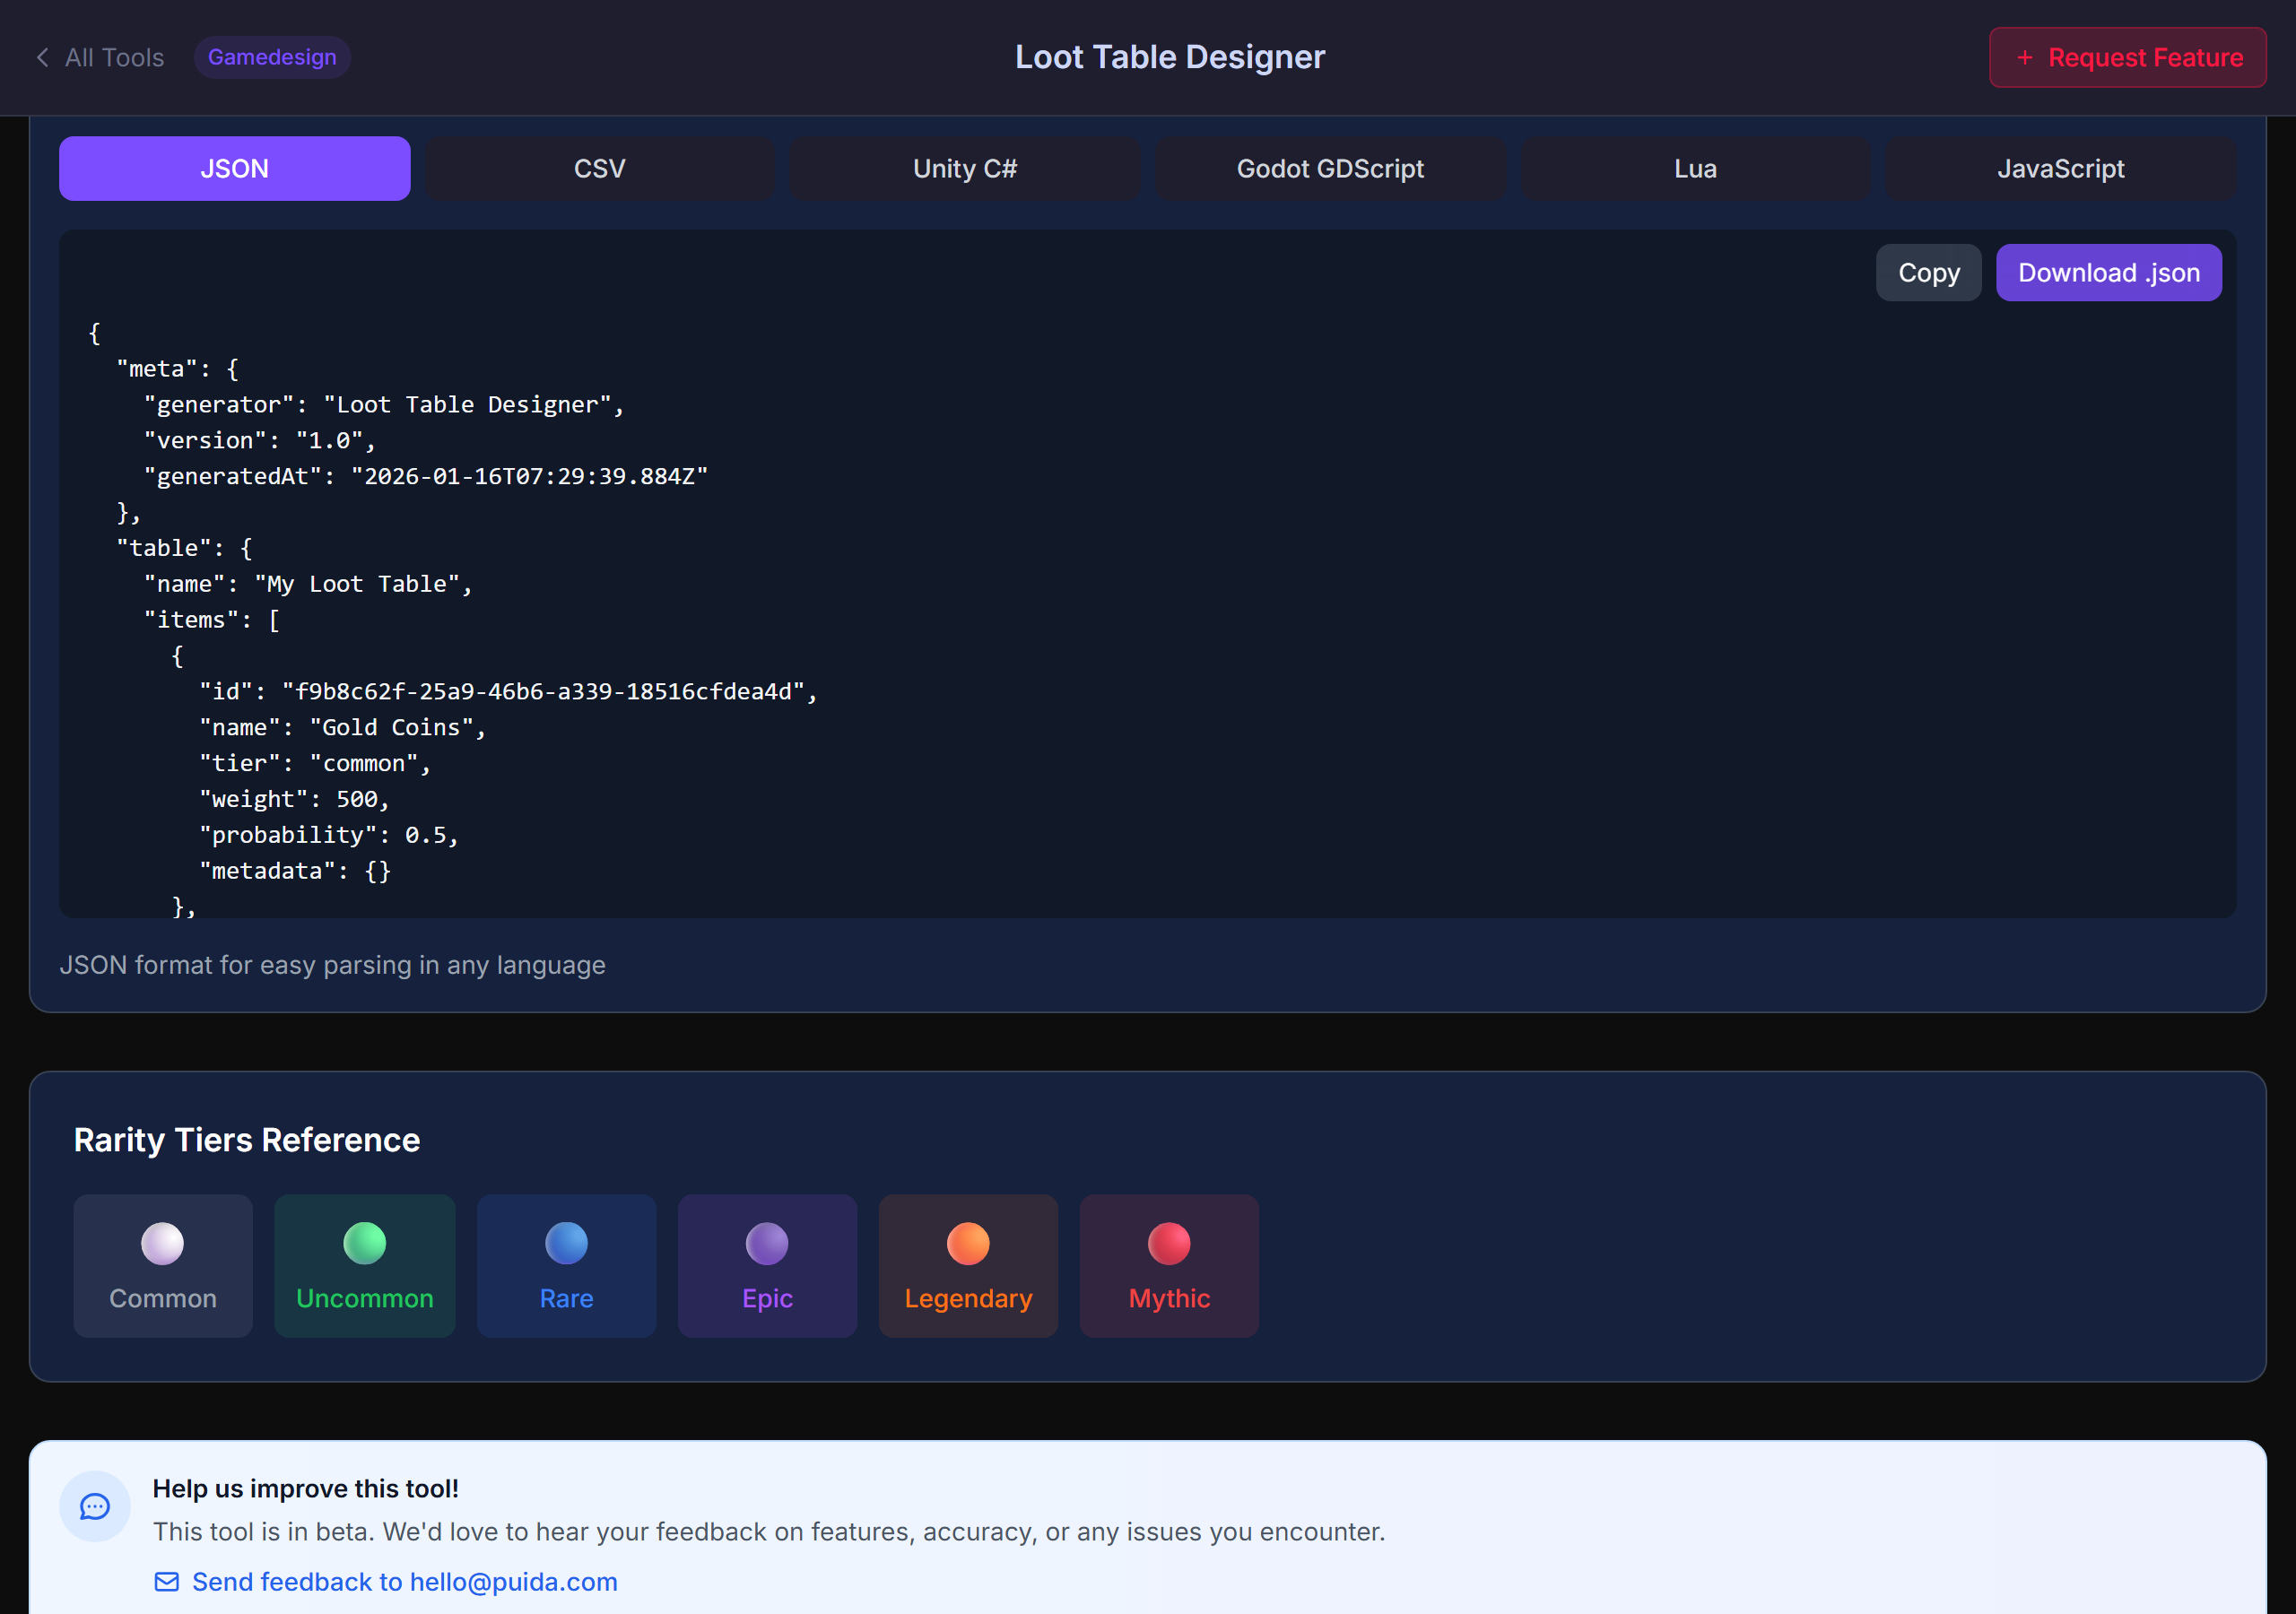Screen dimensions: 2296x1614
Task: Click the chat bubble feedback icon
Action: coord(95,1506)
